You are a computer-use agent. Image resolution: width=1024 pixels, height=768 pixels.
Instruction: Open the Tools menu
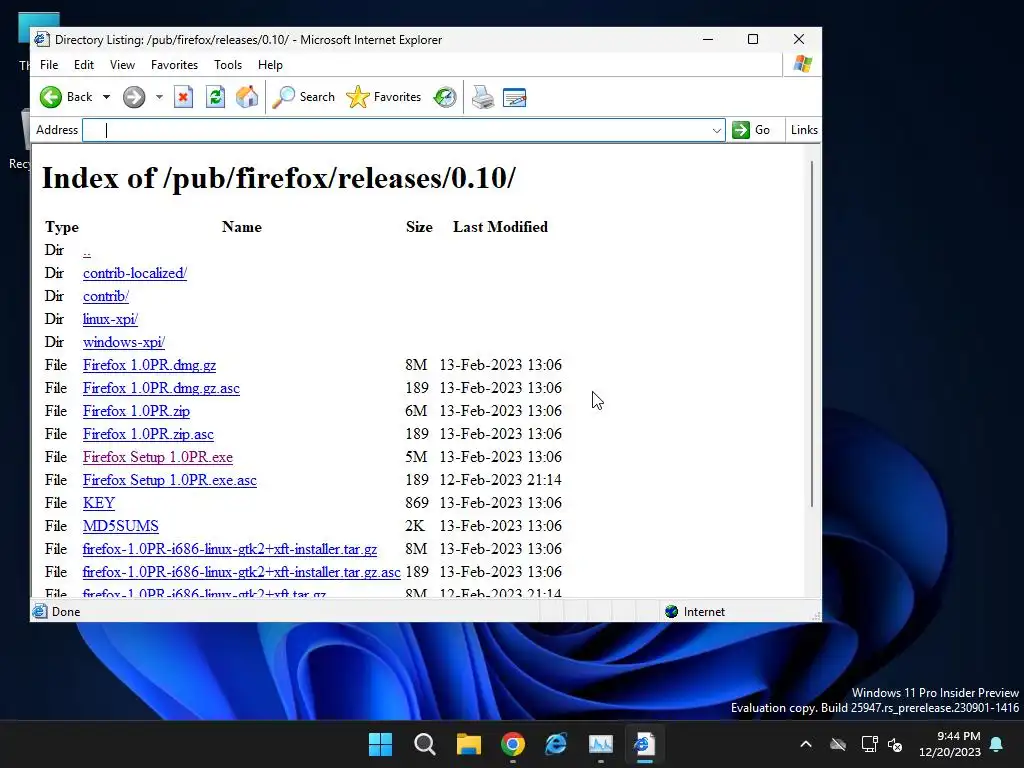coord(228,65)
